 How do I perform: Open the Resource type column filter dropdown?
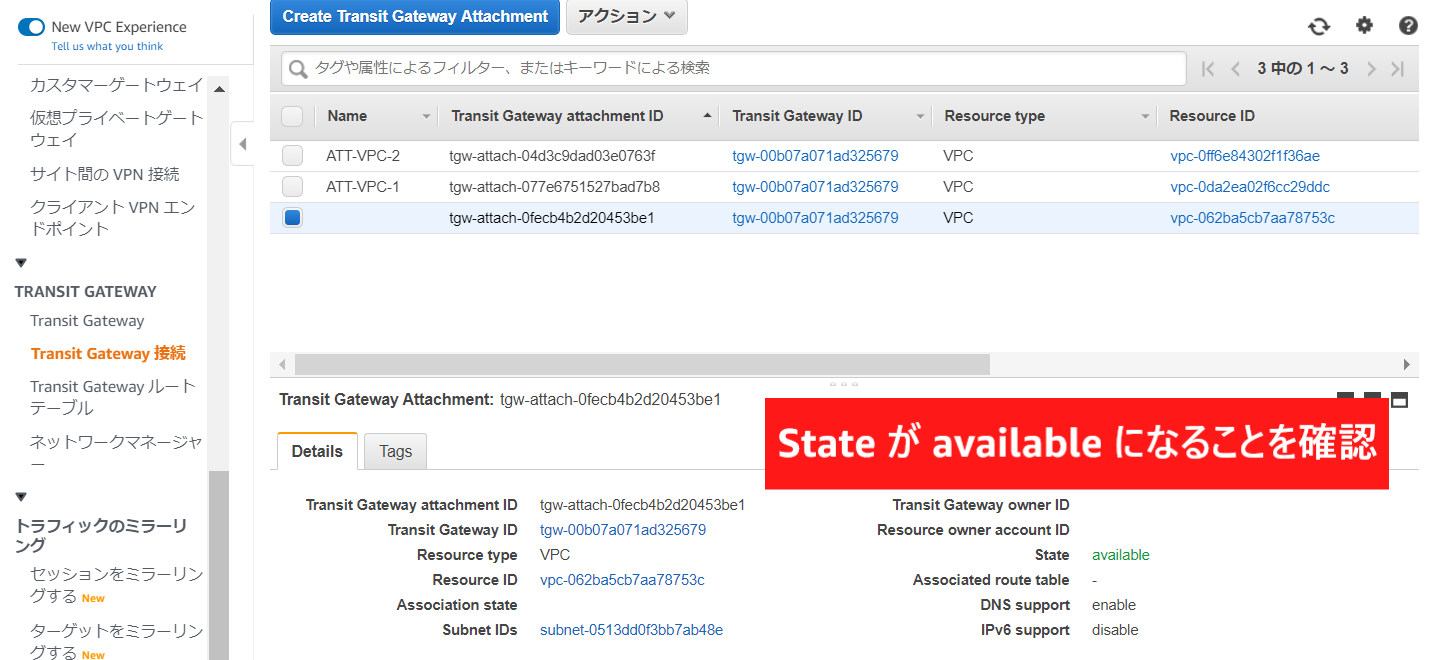pos(1146,117)
